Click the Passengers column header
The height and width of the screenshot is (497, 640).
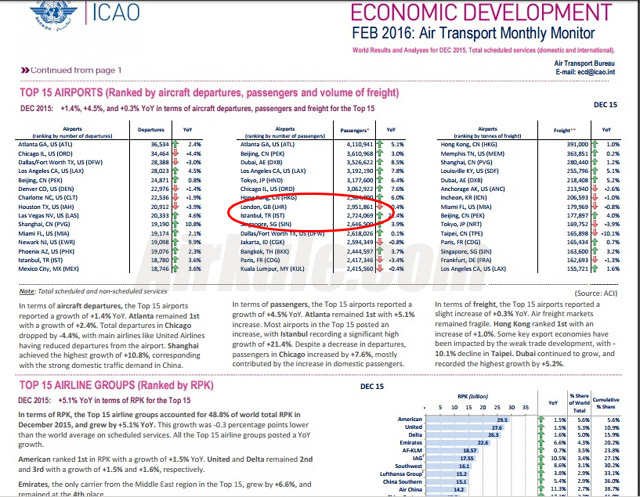pyautogui.click(x=354, y=130)
